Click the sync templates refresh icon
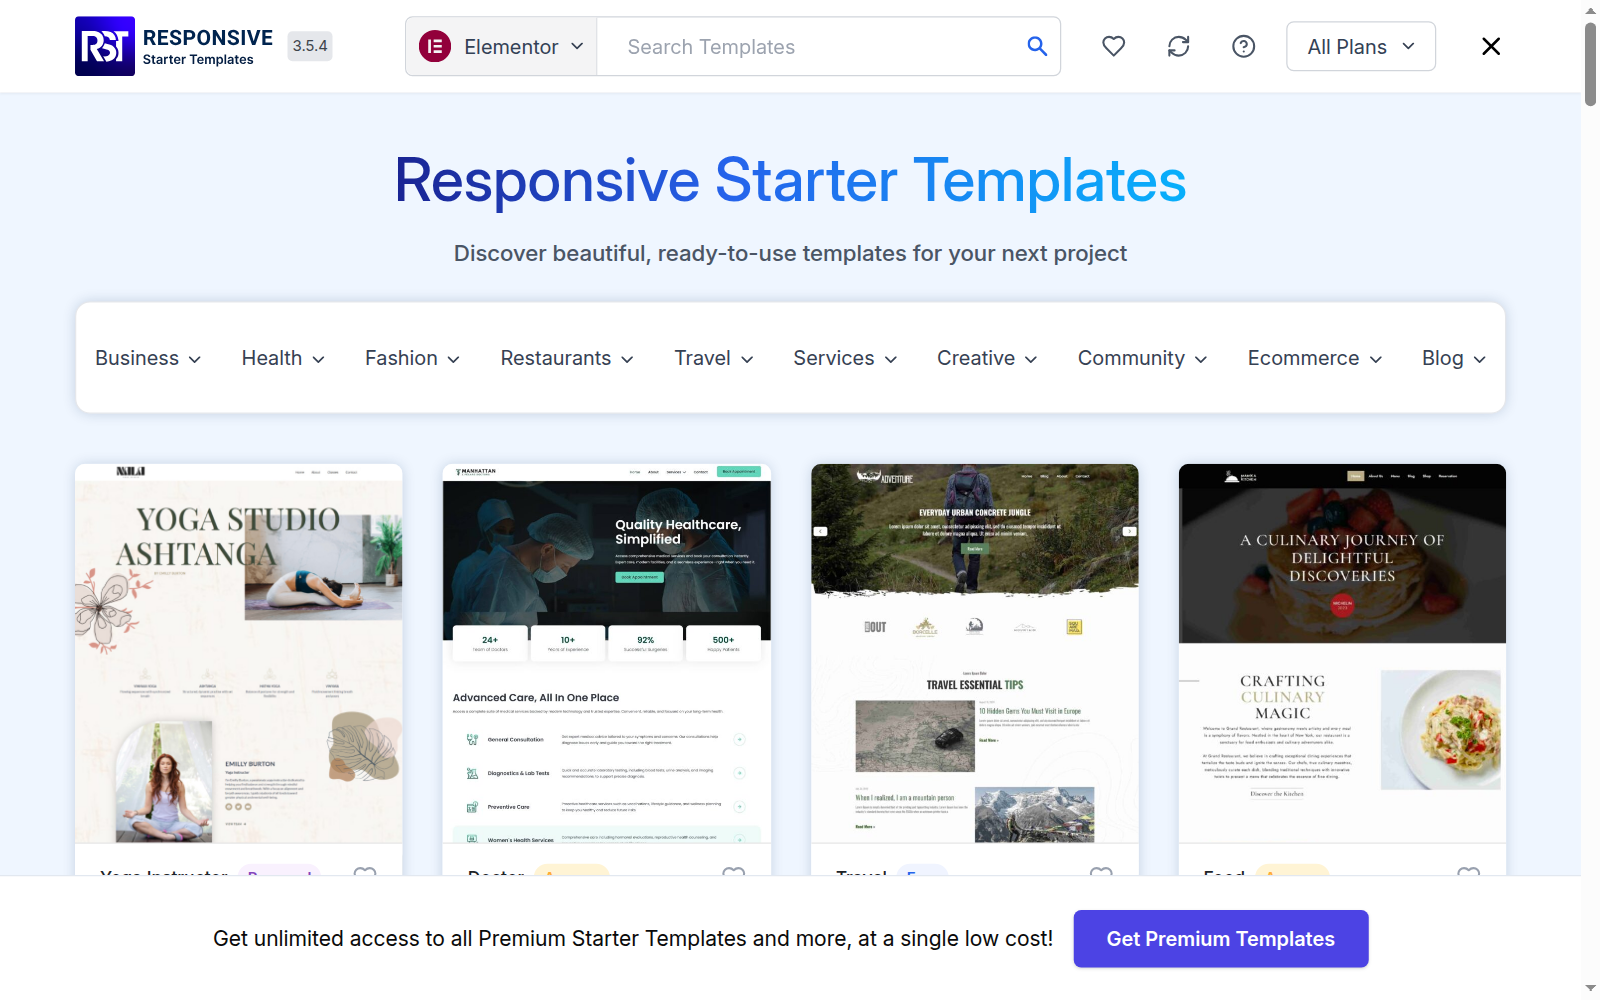This screenshot has height=1000, width=1600. click(x=1179, y=46)
